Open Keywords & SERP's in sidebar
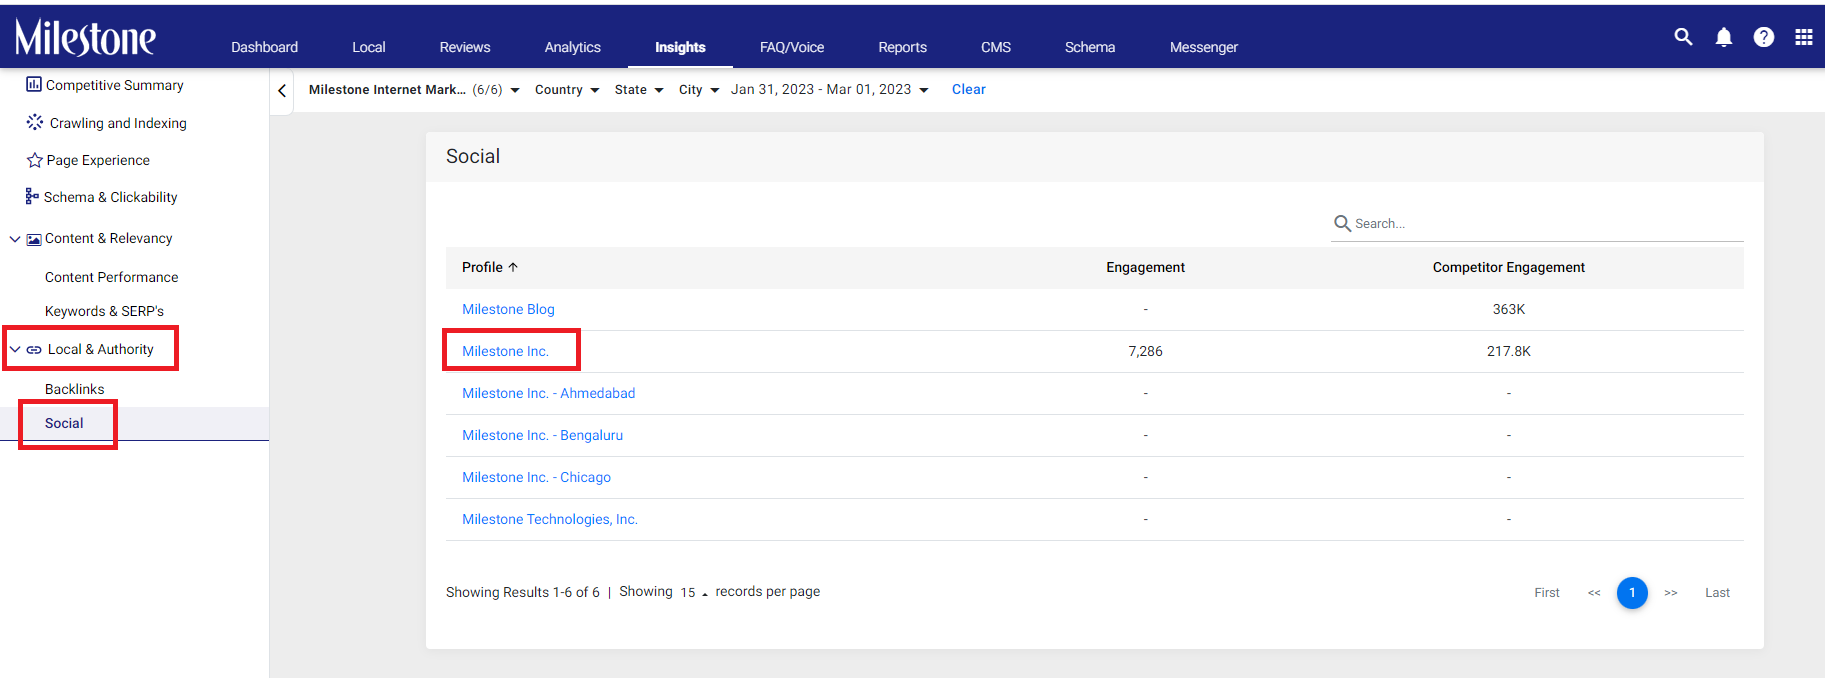 [x=104, y=311]
